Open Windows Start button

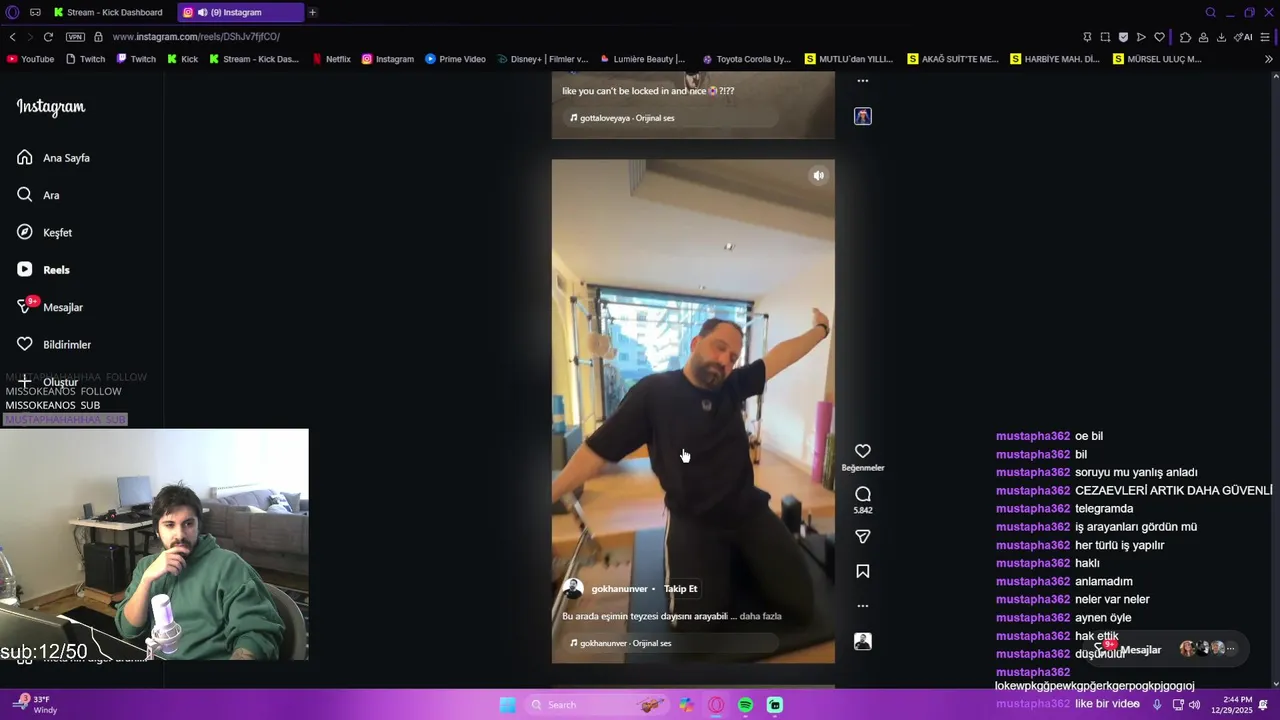pyautogui.click(x=507, y=705)
